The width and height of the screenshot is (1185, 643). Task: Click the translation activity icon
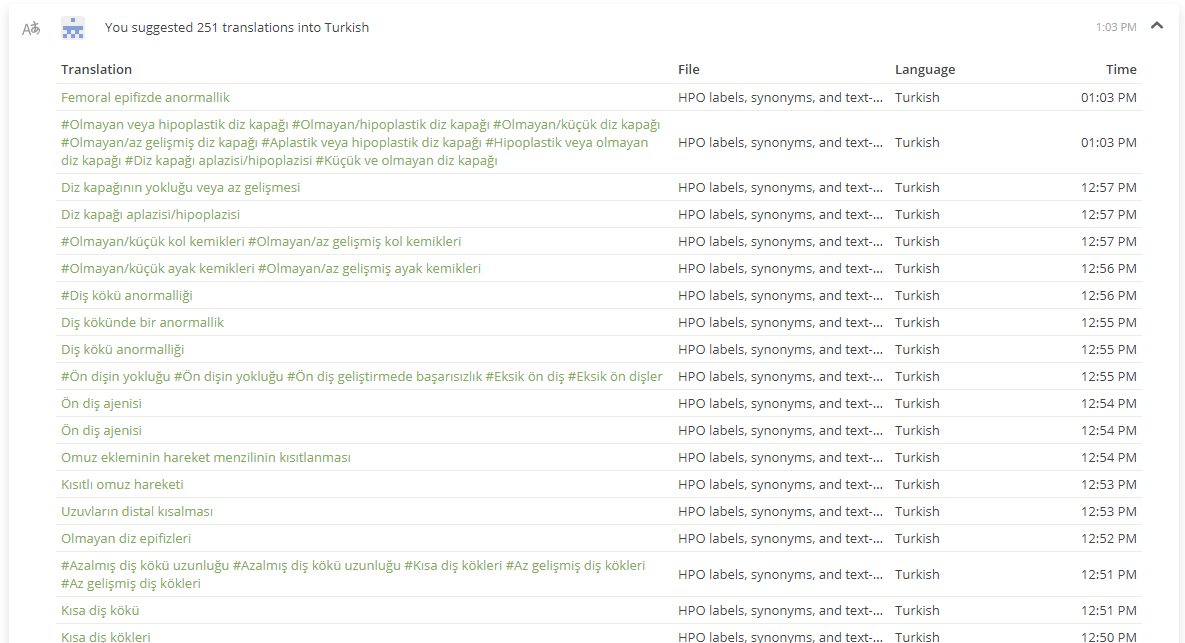31,29
